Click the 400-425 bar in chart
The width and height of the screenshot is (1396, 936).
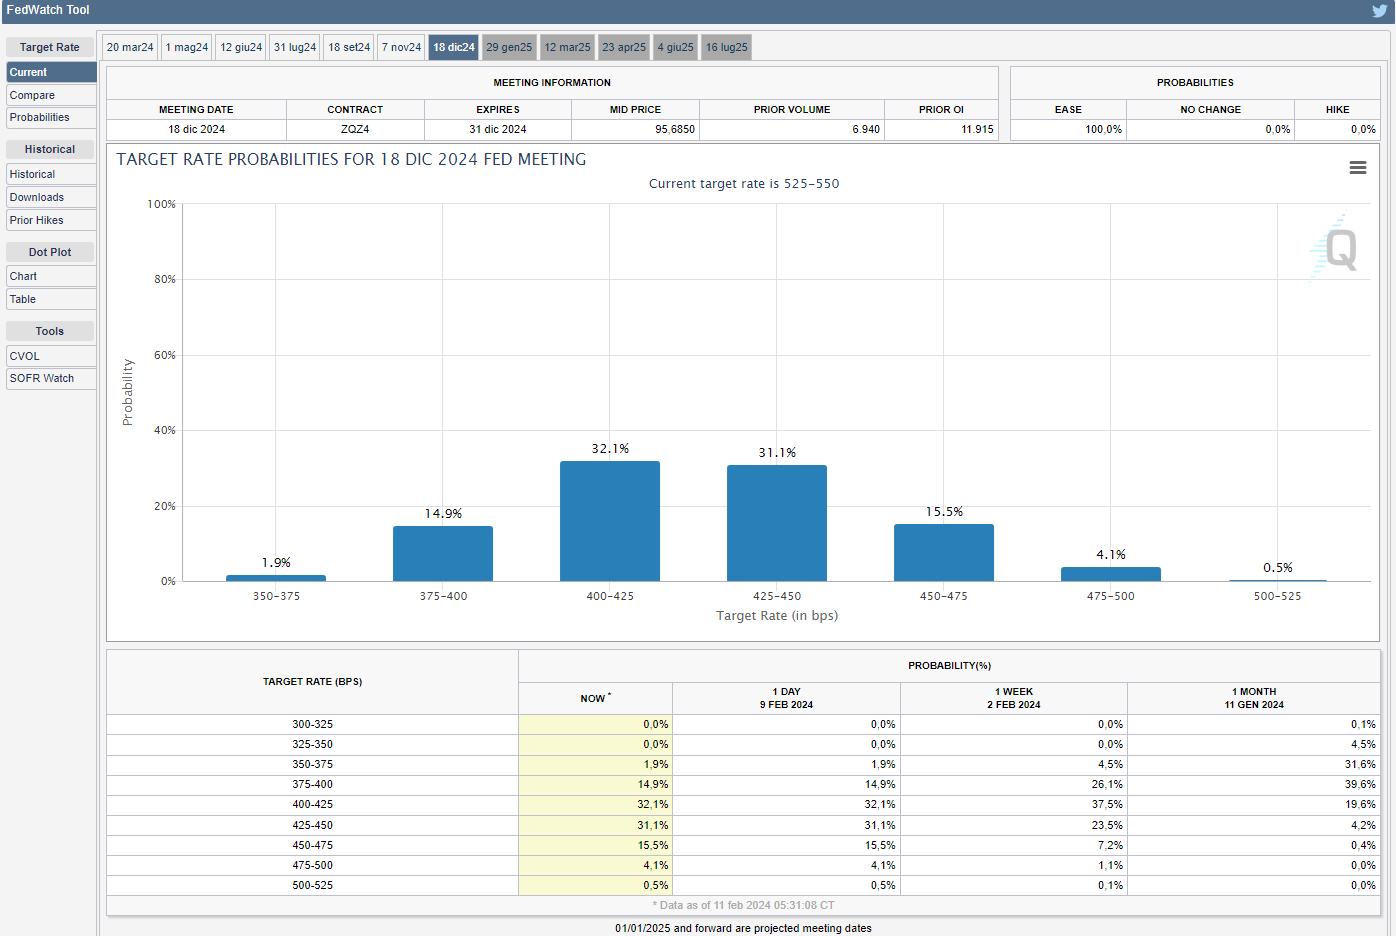pyautogui.click(x=610, y=521)
